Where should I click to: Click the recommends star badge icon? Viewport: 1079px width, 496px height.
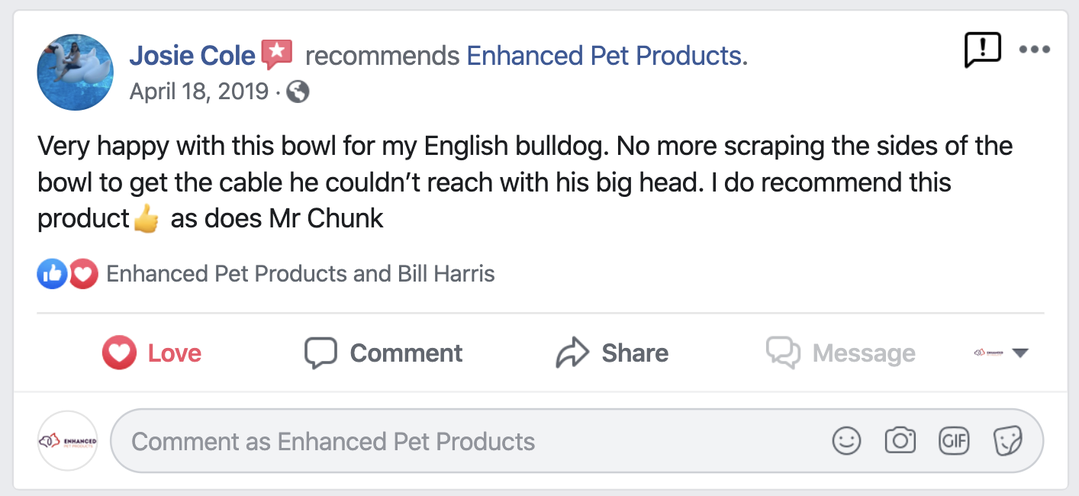[x=276, y=54]
